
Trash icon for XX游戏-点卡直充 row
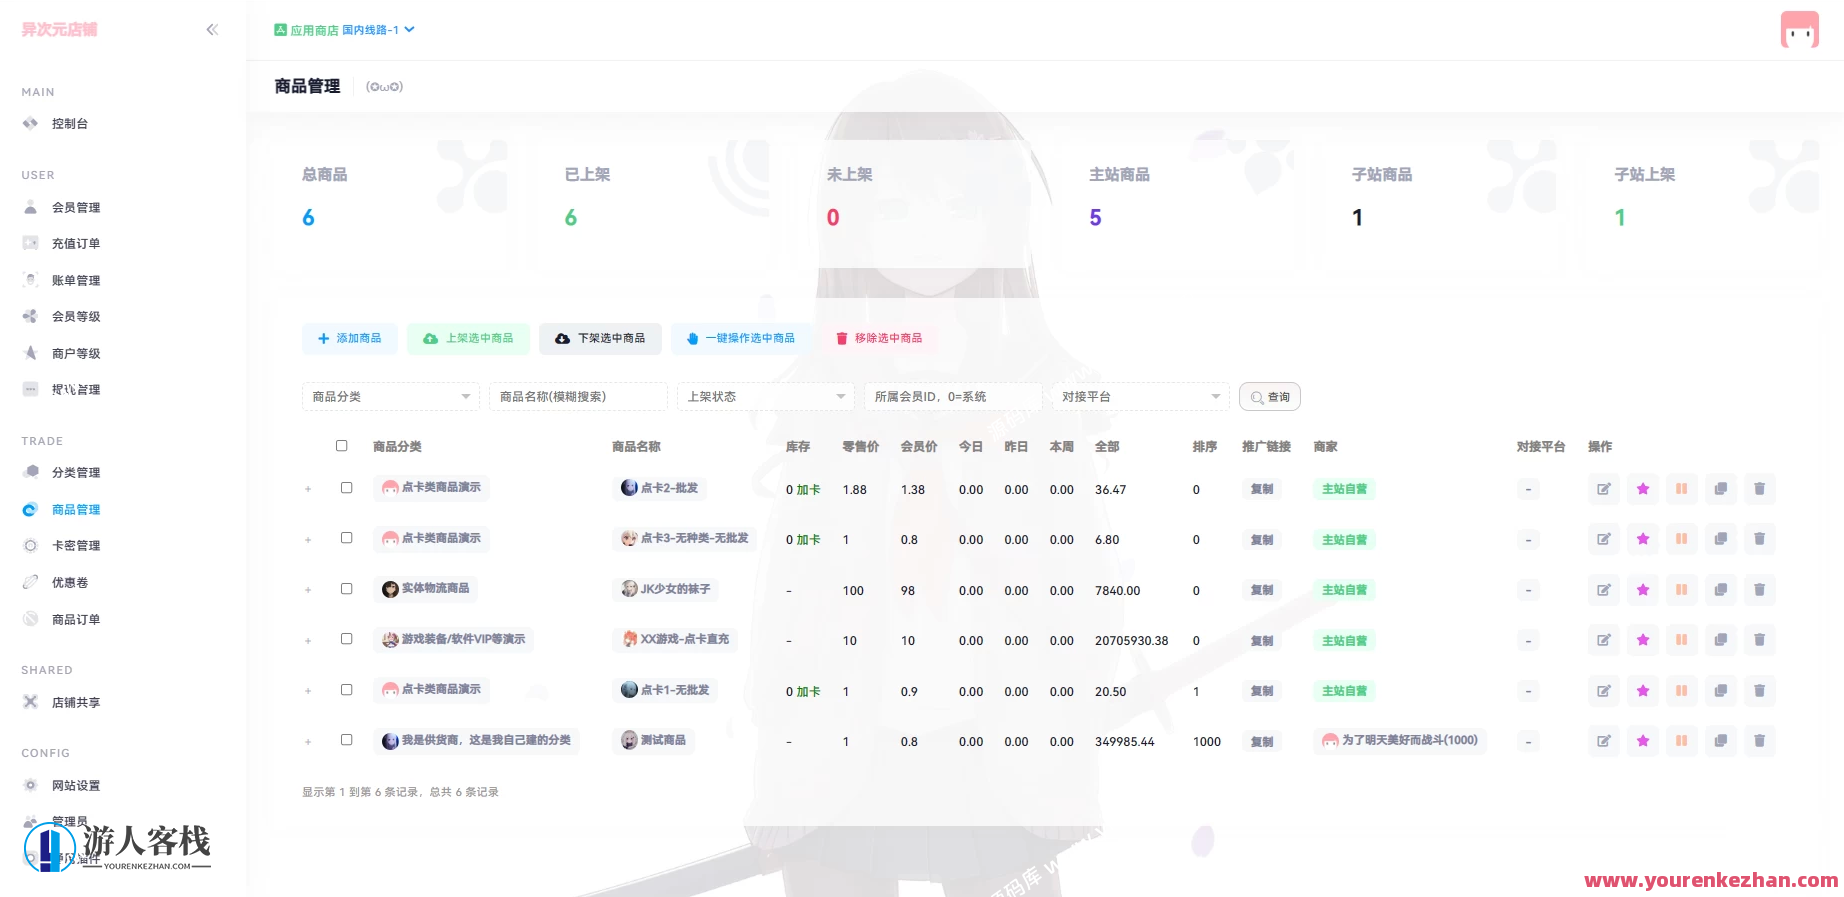point(1760,640)
